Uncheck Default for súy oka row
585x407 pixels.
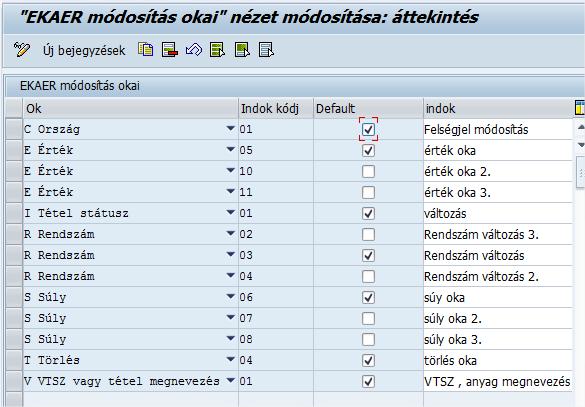[368, 298]
